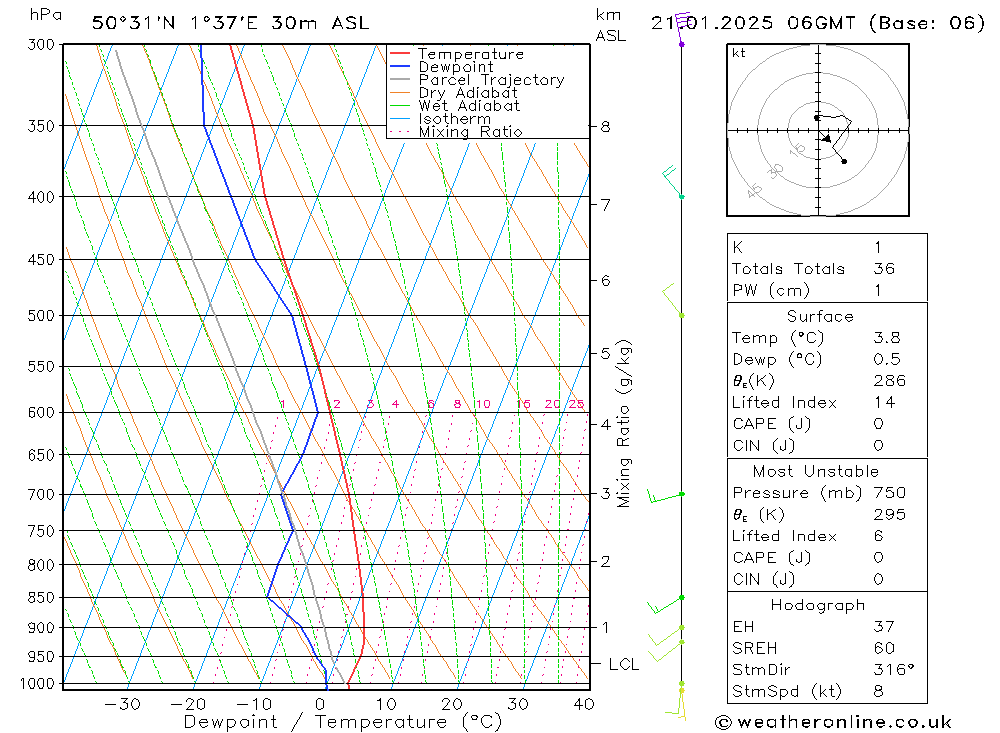Click the Dewpoint entry in the legend
The height and width of the screenshot is (733, 1000).
pos(456,67)
